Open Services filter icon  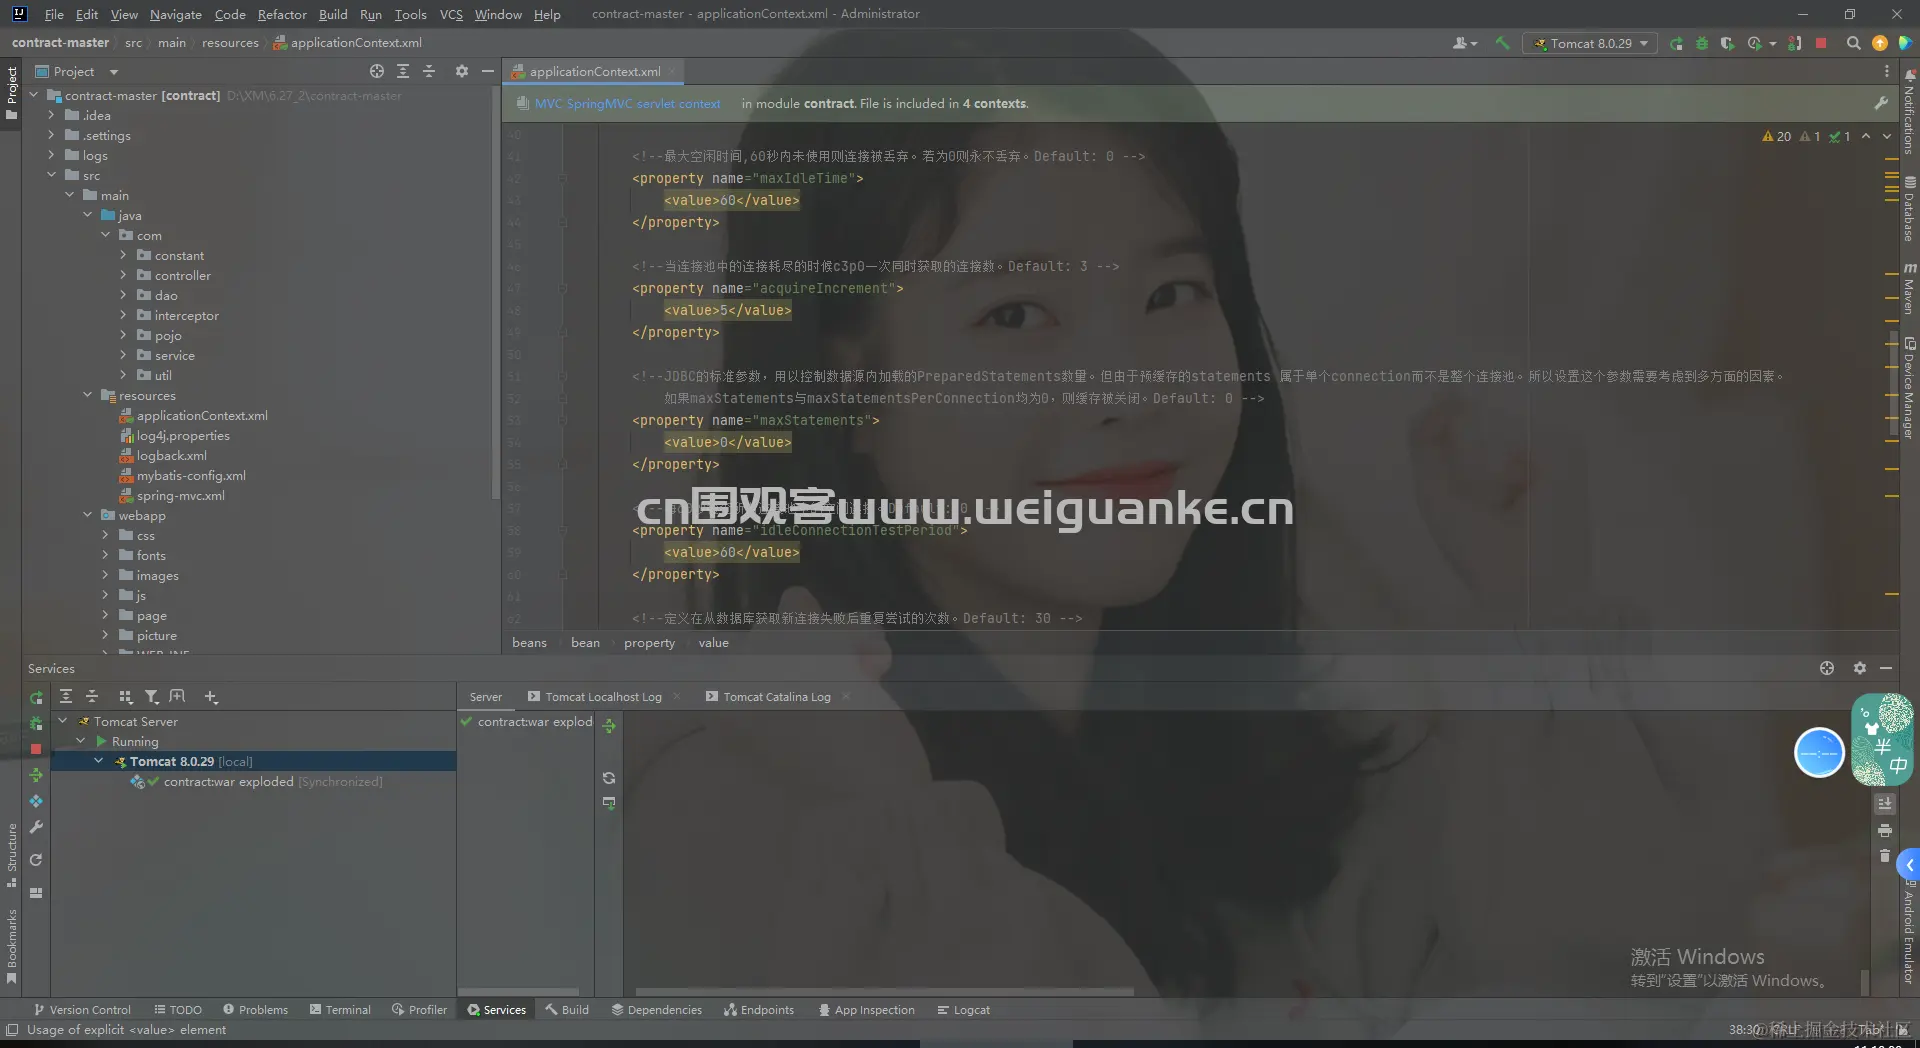click(151, 696)
